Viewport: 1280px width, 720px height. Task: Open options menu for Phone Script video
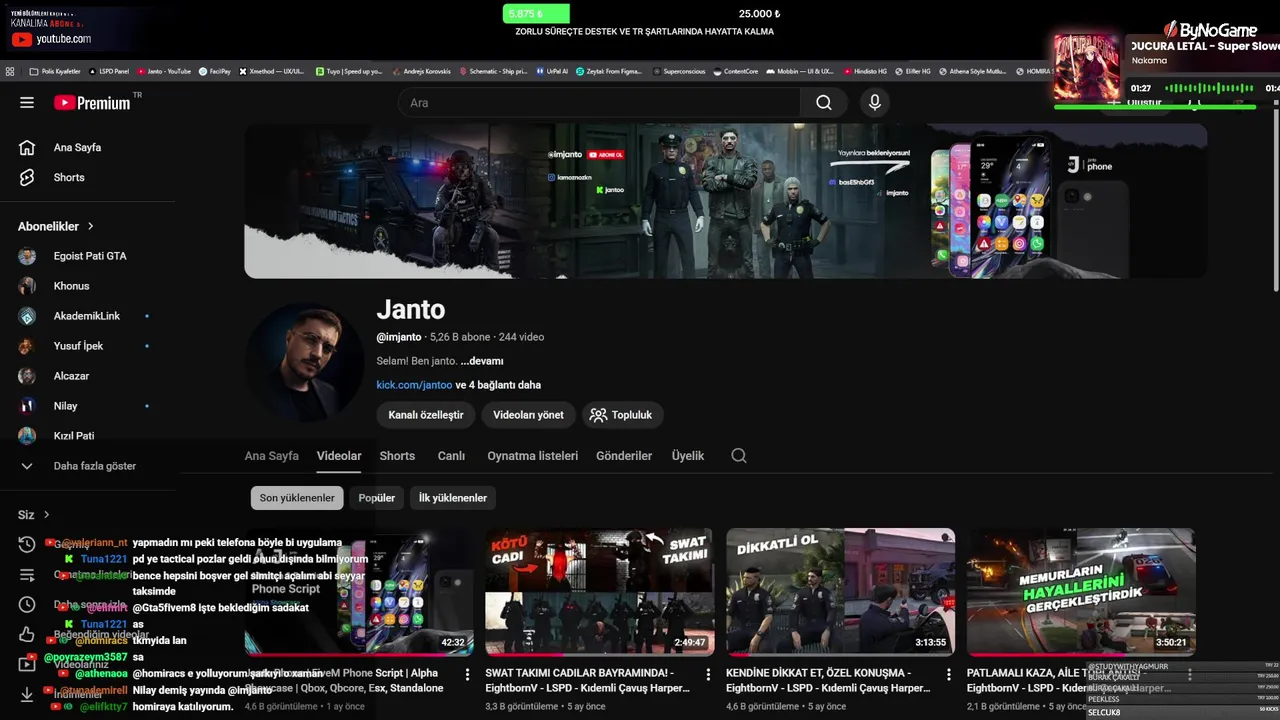click(467, 675)
